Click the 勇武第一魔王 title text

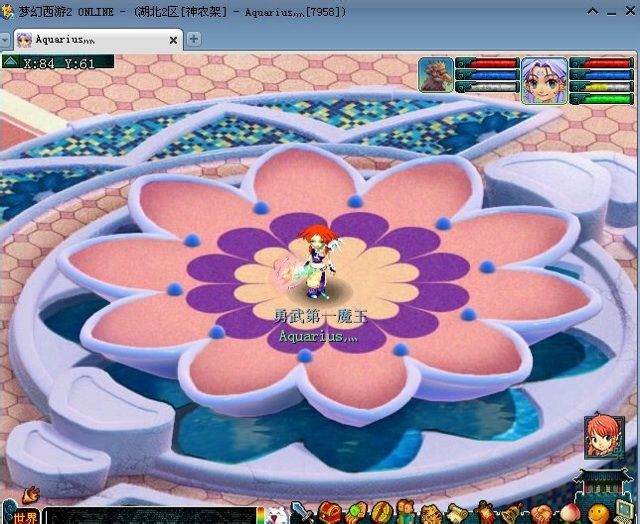(320, 316)
